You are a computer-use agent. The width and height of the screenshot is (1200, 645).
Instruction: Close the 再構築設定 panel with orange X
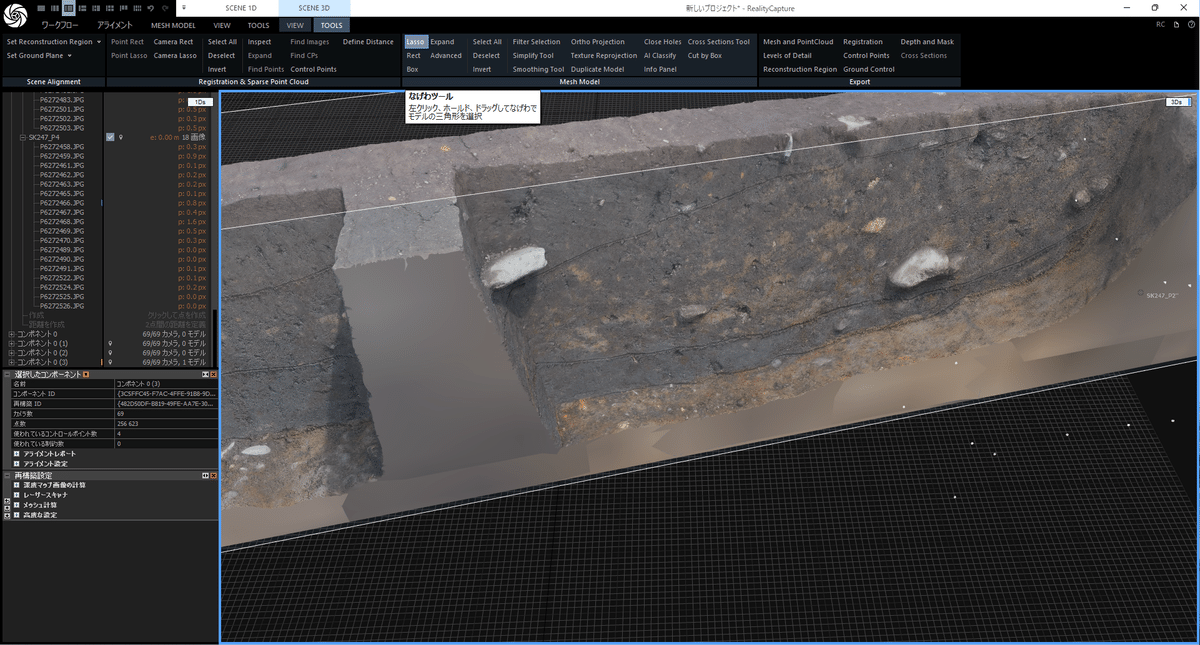[x=213, y=475]
